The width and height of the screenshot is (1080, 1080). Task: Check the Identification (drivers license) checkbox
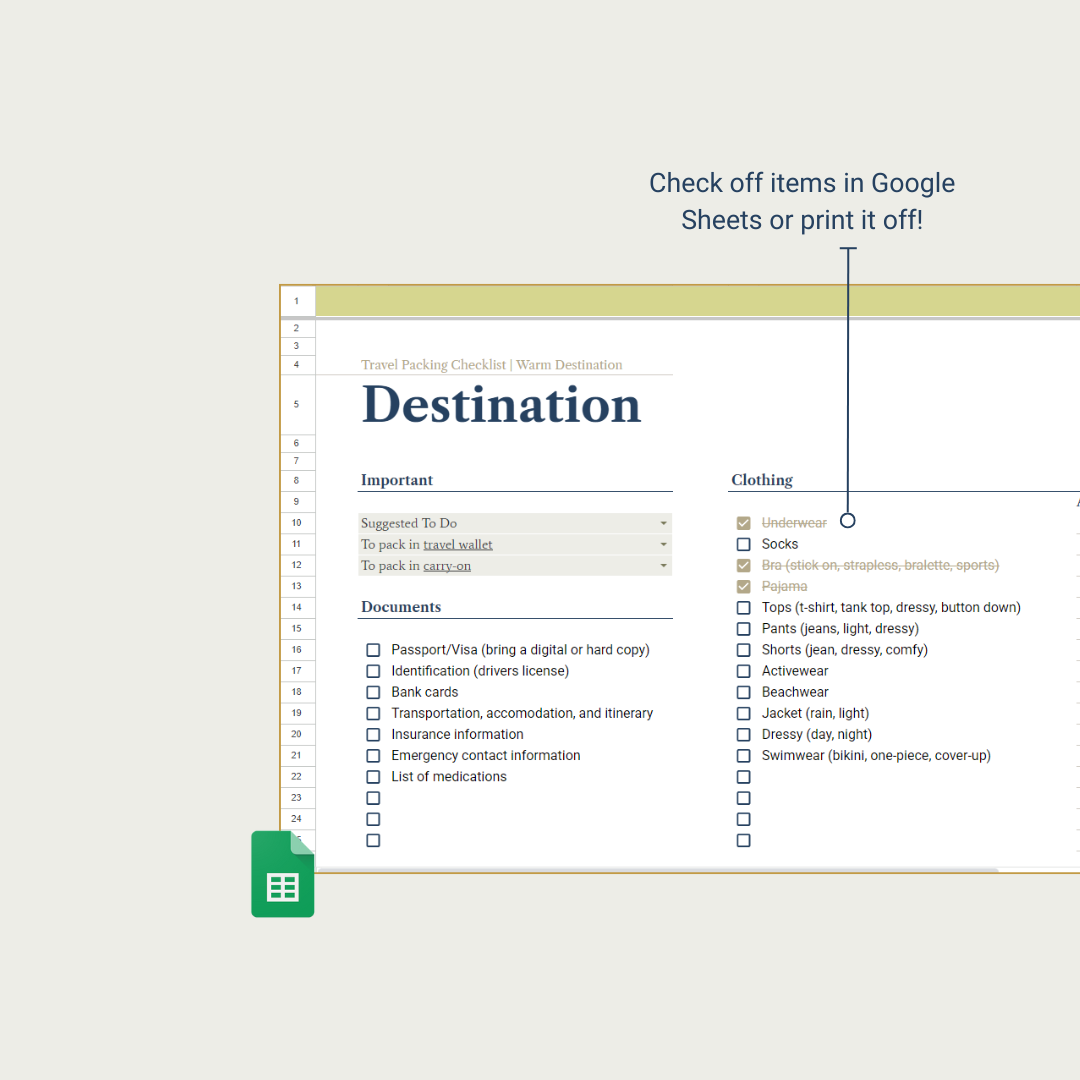(x=373, y=671)
